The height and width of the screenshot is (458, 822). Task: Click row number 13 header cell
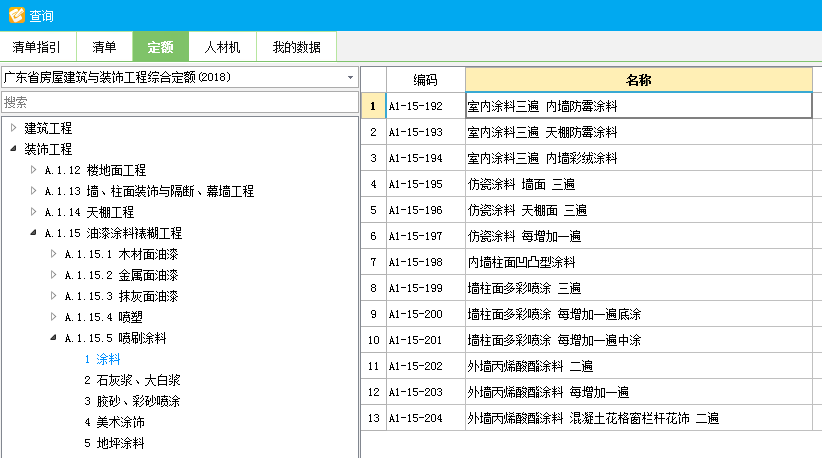tap(373, 418)
